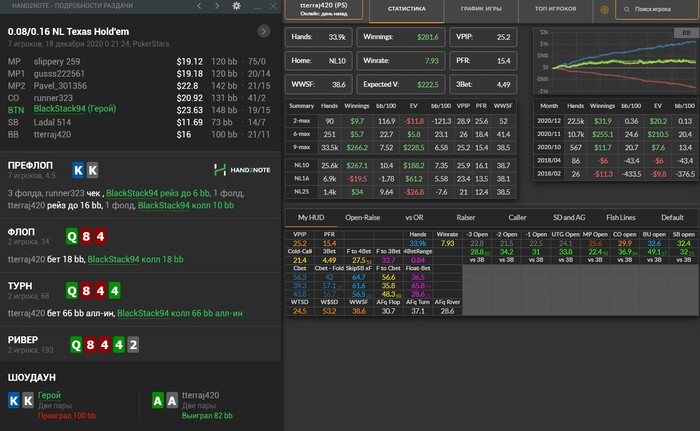Image resolution: width=700 pixels, height=431 pixels.
Task: Select player runner323 in seat list
Action: pos(53,98)
